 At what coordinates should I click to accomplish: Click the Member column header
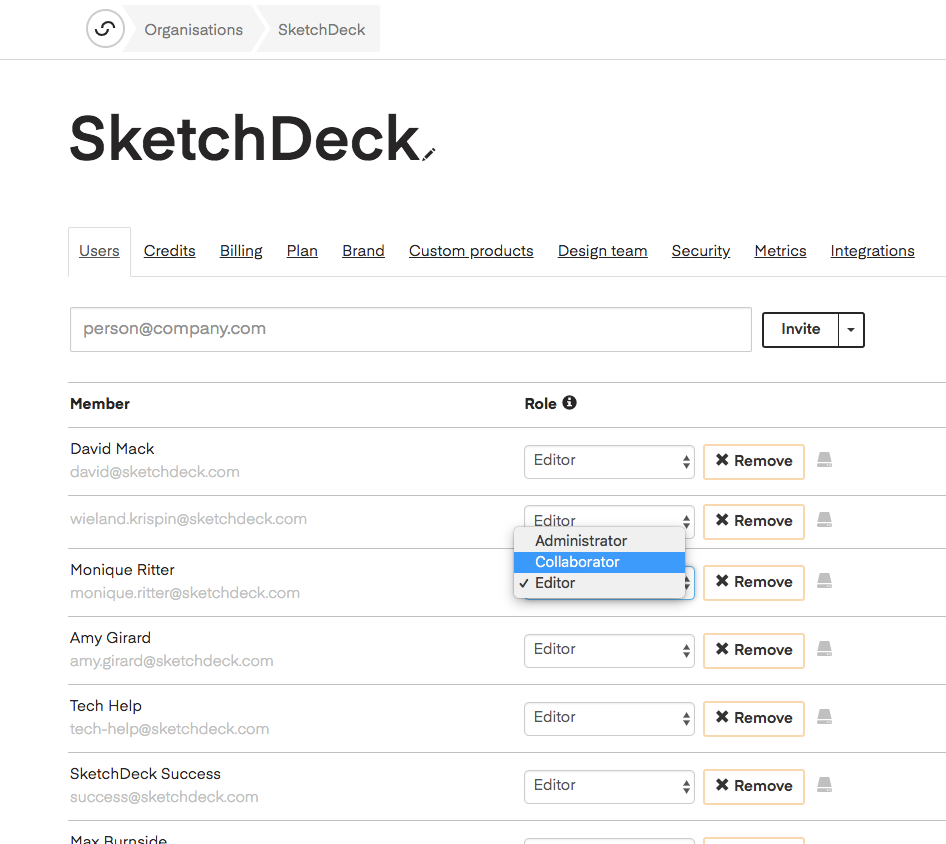[100, 404]
